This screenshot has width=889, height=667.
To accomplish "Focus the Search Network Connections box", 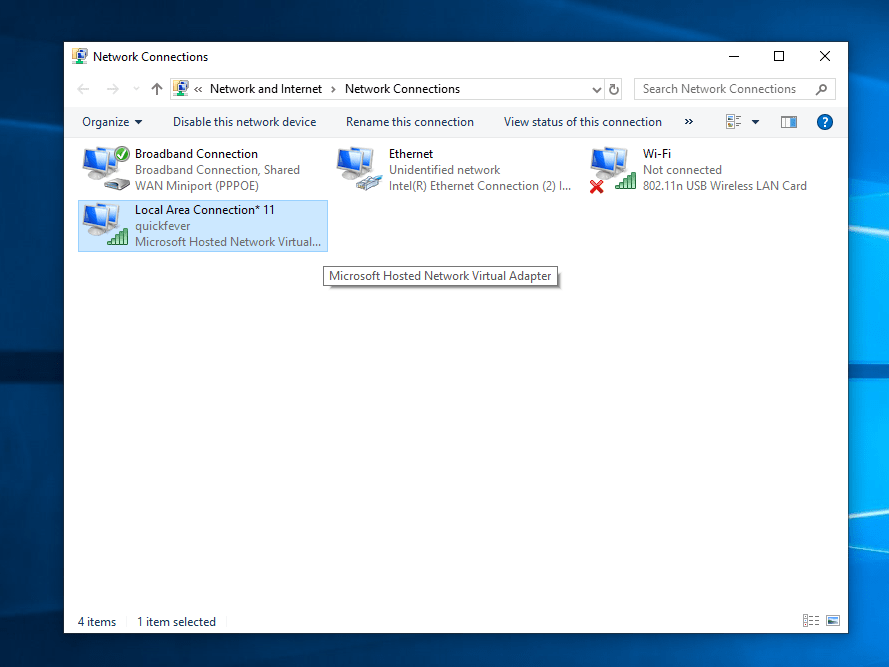I will (x=734, y=89).
